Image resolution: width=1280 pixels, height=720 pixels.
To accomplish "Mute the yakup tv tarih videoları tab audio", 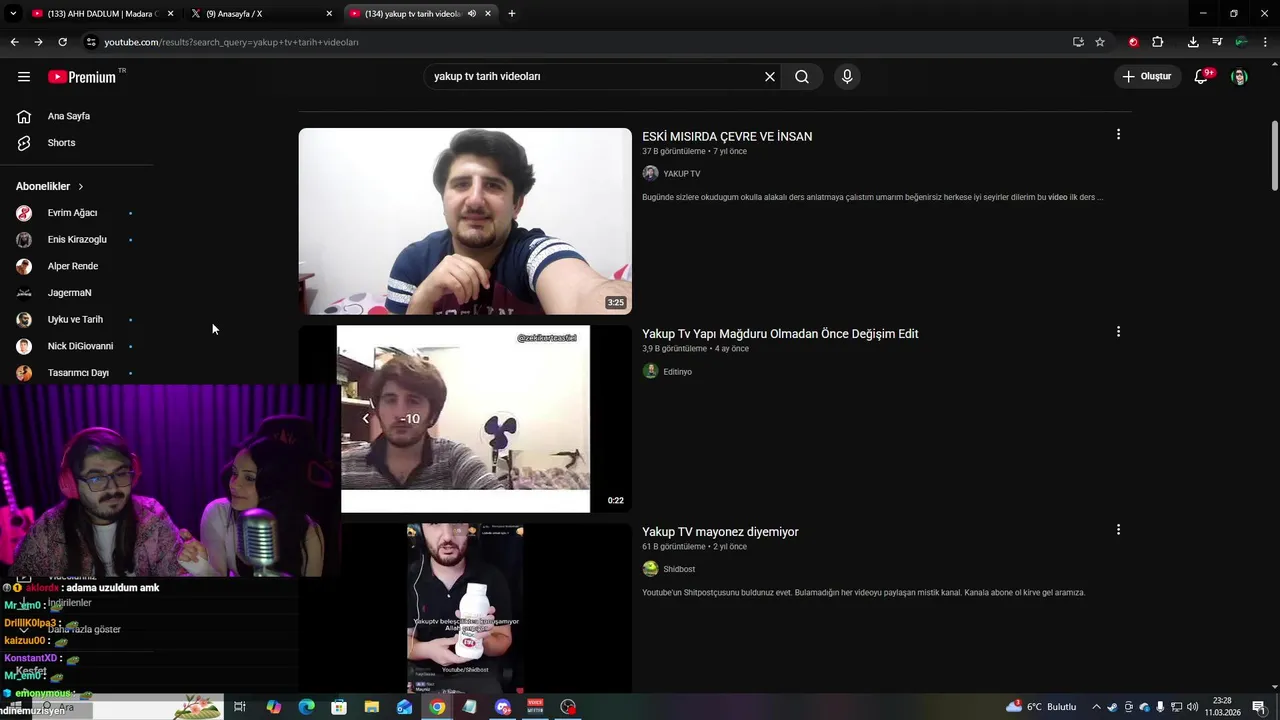I will click(471, 14).
